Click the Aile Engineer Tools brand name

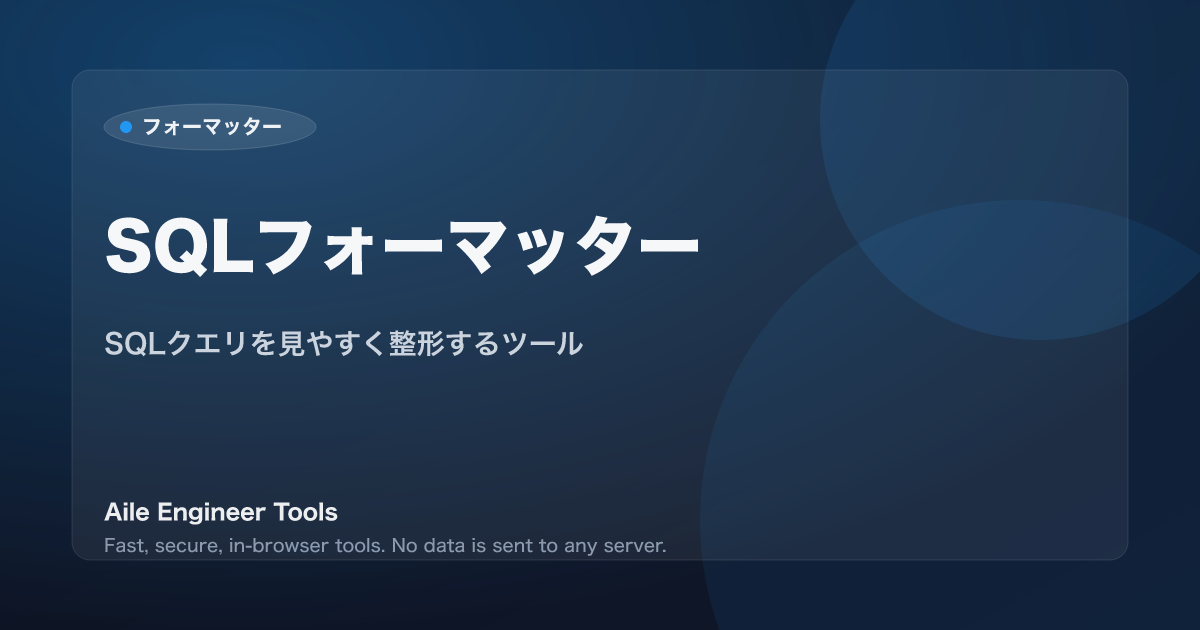pyautogui.click(x=221, y=513)
